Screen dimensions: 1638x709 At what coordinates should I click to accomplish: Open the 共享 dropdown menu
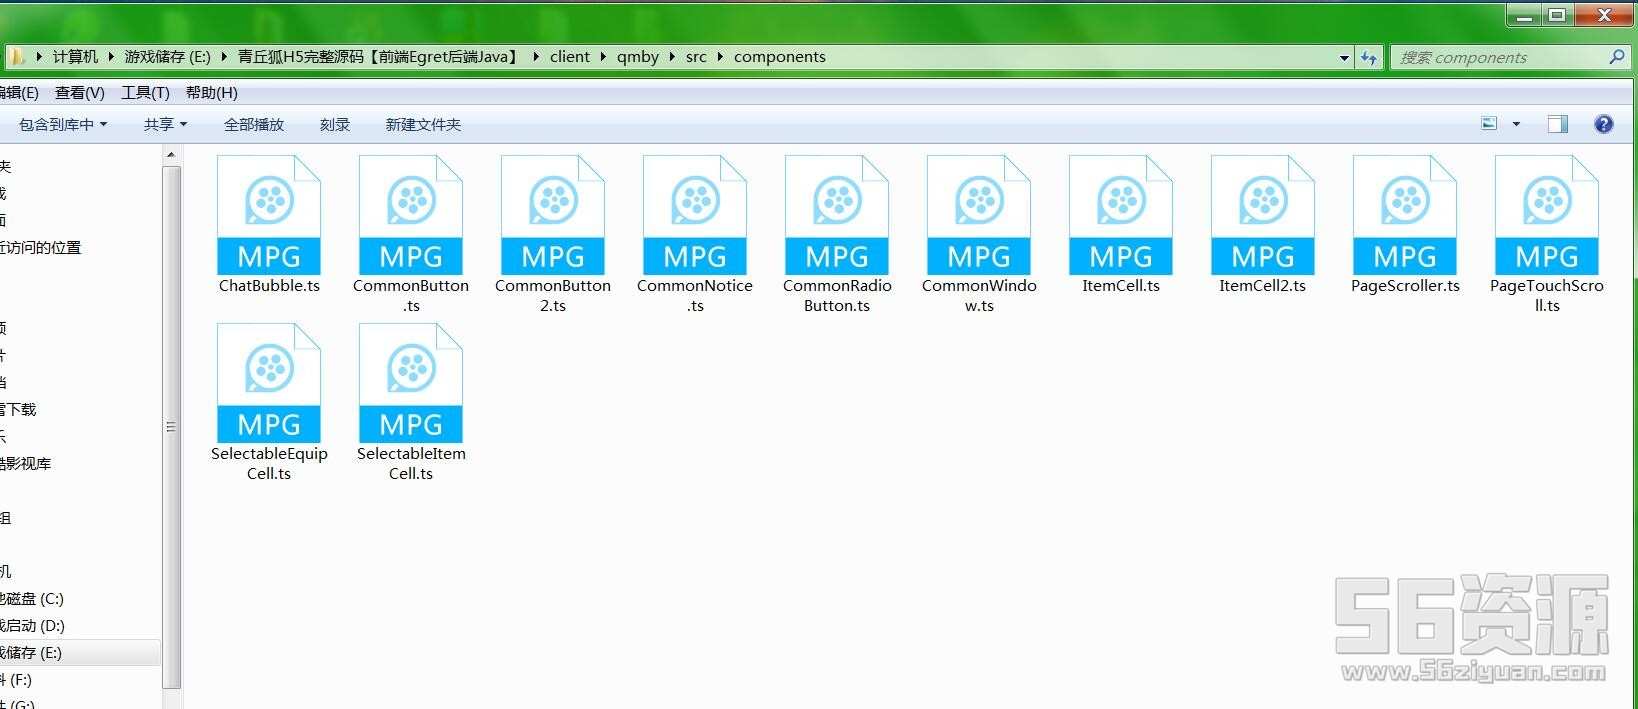(165, 125)
